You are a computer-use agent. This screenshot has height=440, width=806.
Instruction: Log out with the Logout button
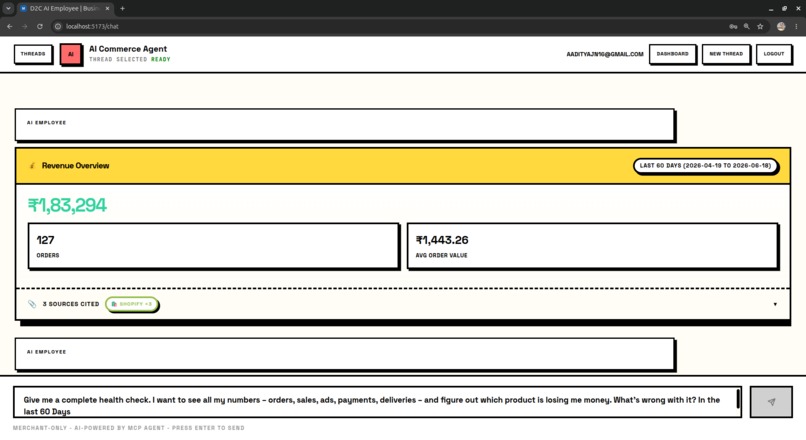pos(774,54)
